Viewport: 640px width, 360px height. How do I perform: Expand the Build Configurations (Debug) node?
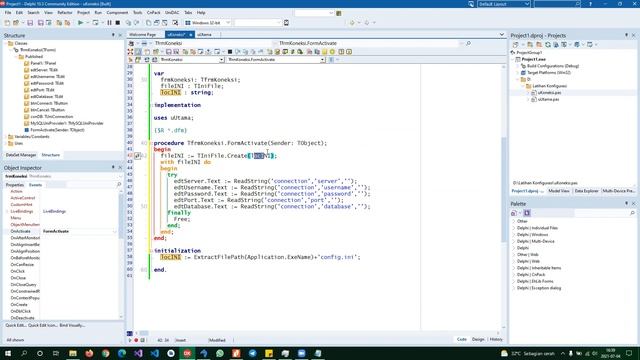[x=518, y=66]
